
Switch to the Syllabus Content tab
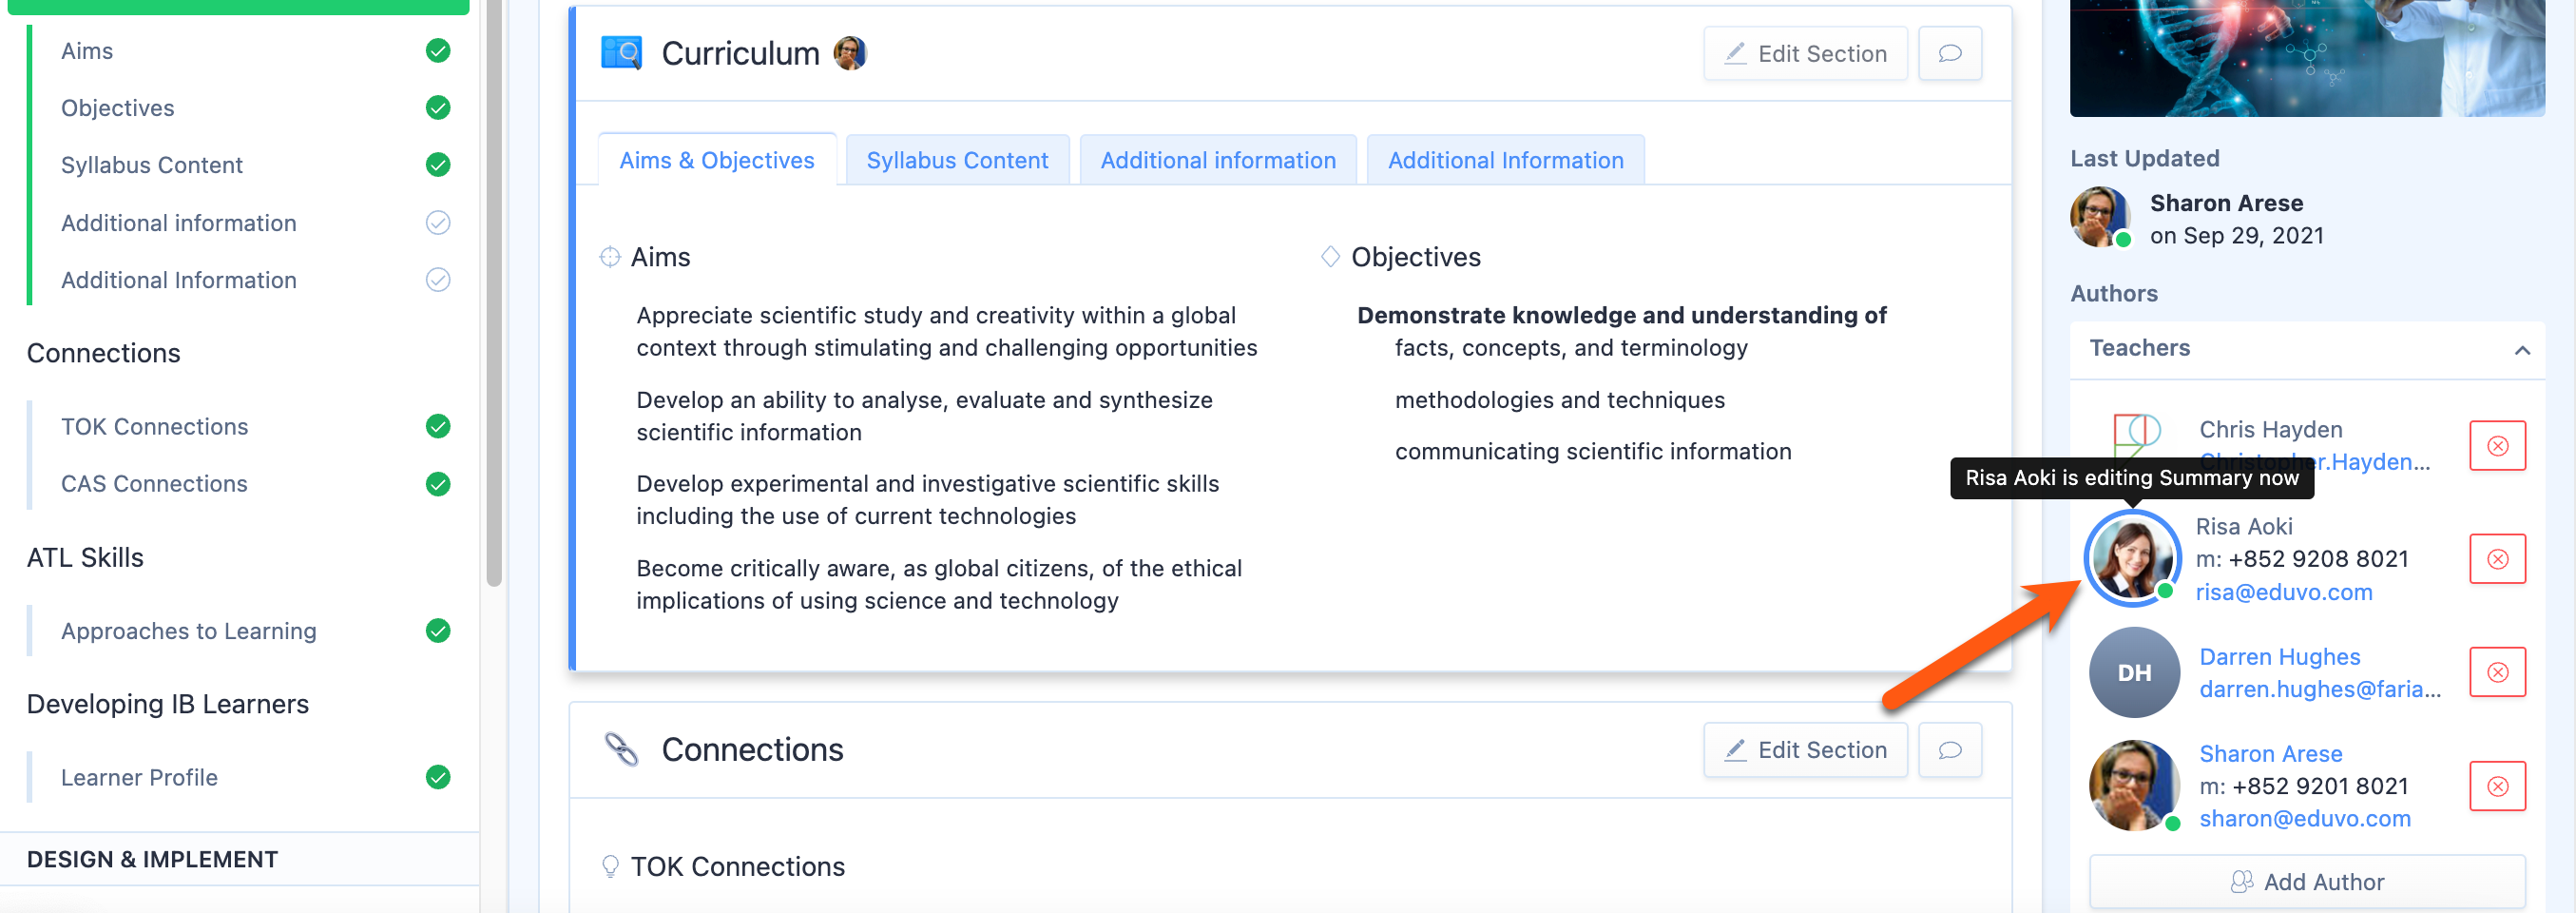(956, 161)
